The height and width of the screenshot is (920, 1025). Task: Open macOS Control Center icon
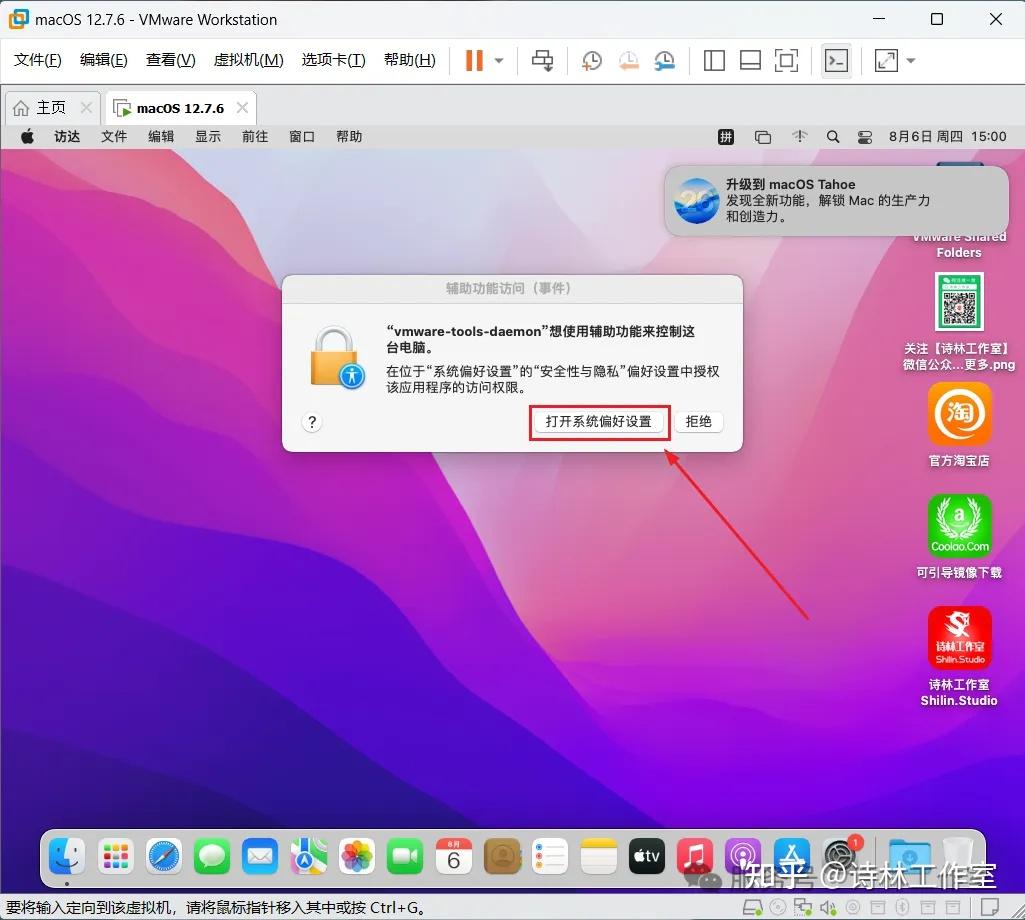click(865, 137)
